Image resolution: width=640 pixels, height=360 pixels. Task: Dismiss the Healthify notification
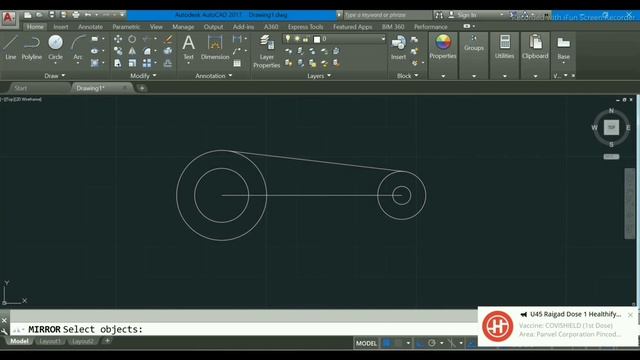(x=630, y=315)
